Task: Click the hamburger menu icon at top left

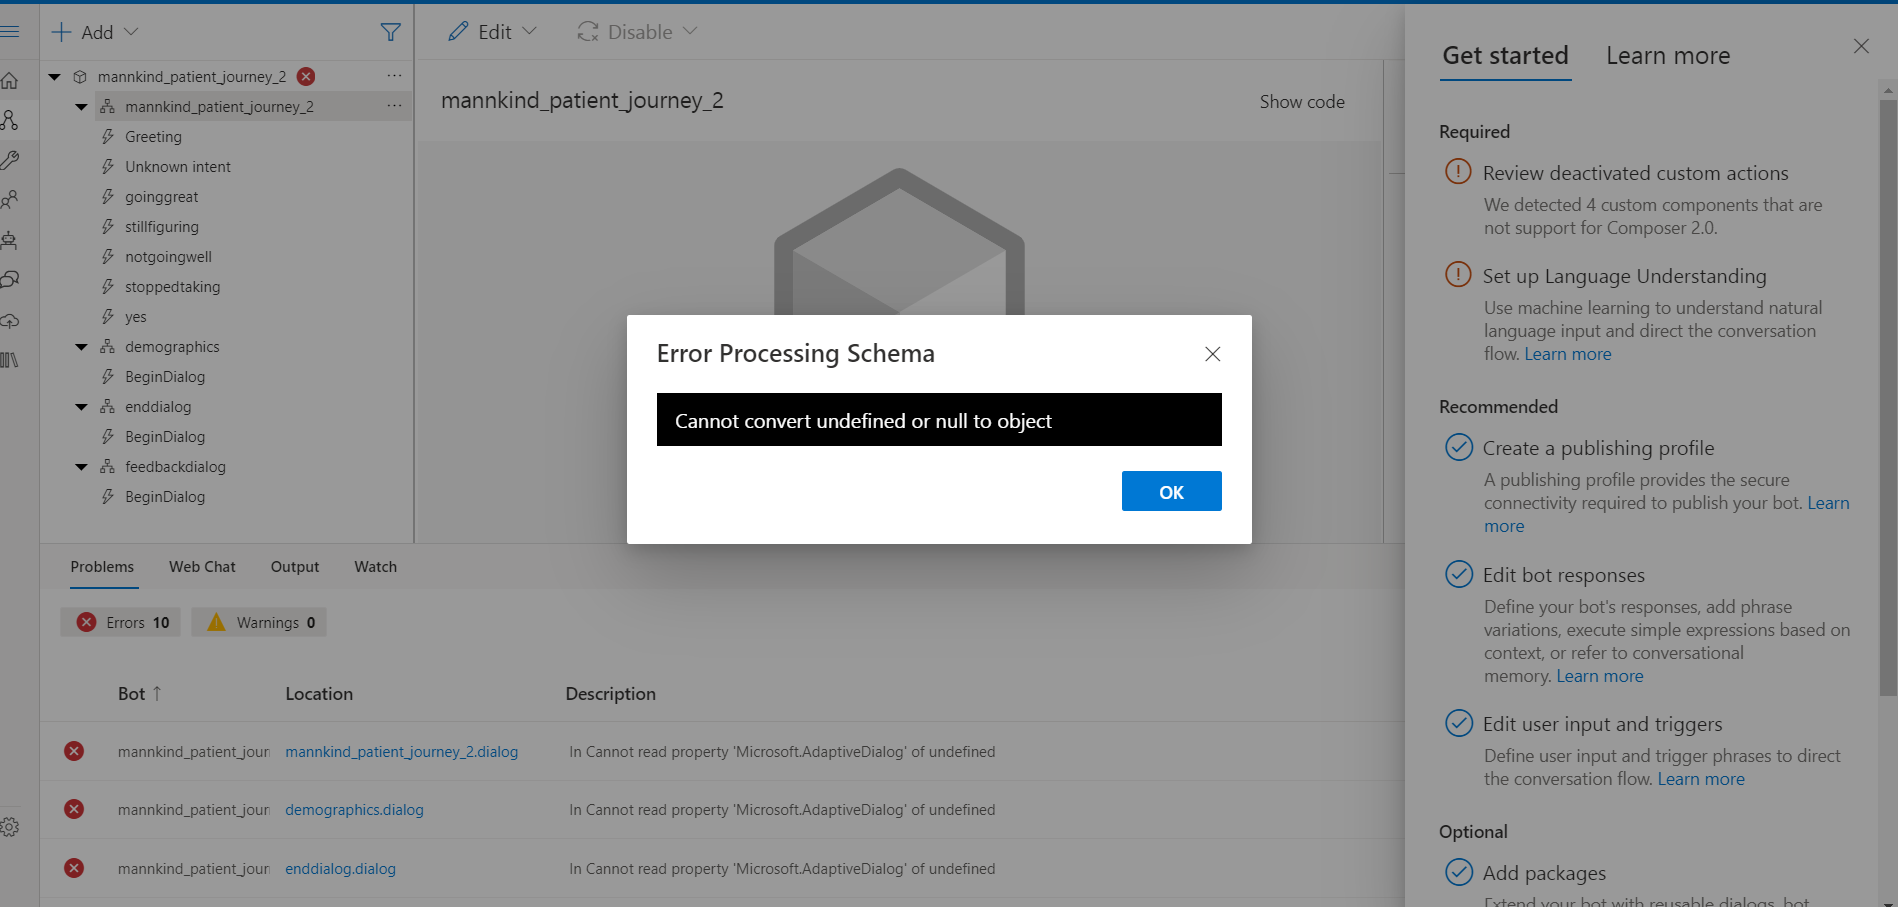Action: [12, 31]
